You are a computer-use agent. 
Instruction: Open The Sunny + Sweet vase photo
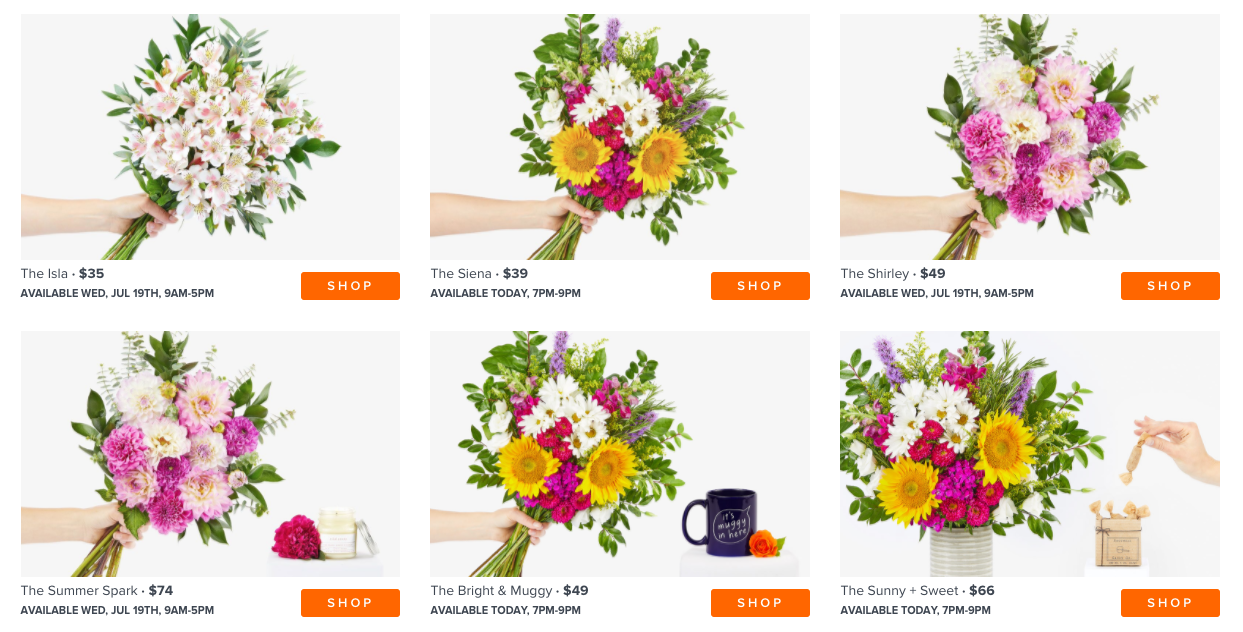point(1030,454)
